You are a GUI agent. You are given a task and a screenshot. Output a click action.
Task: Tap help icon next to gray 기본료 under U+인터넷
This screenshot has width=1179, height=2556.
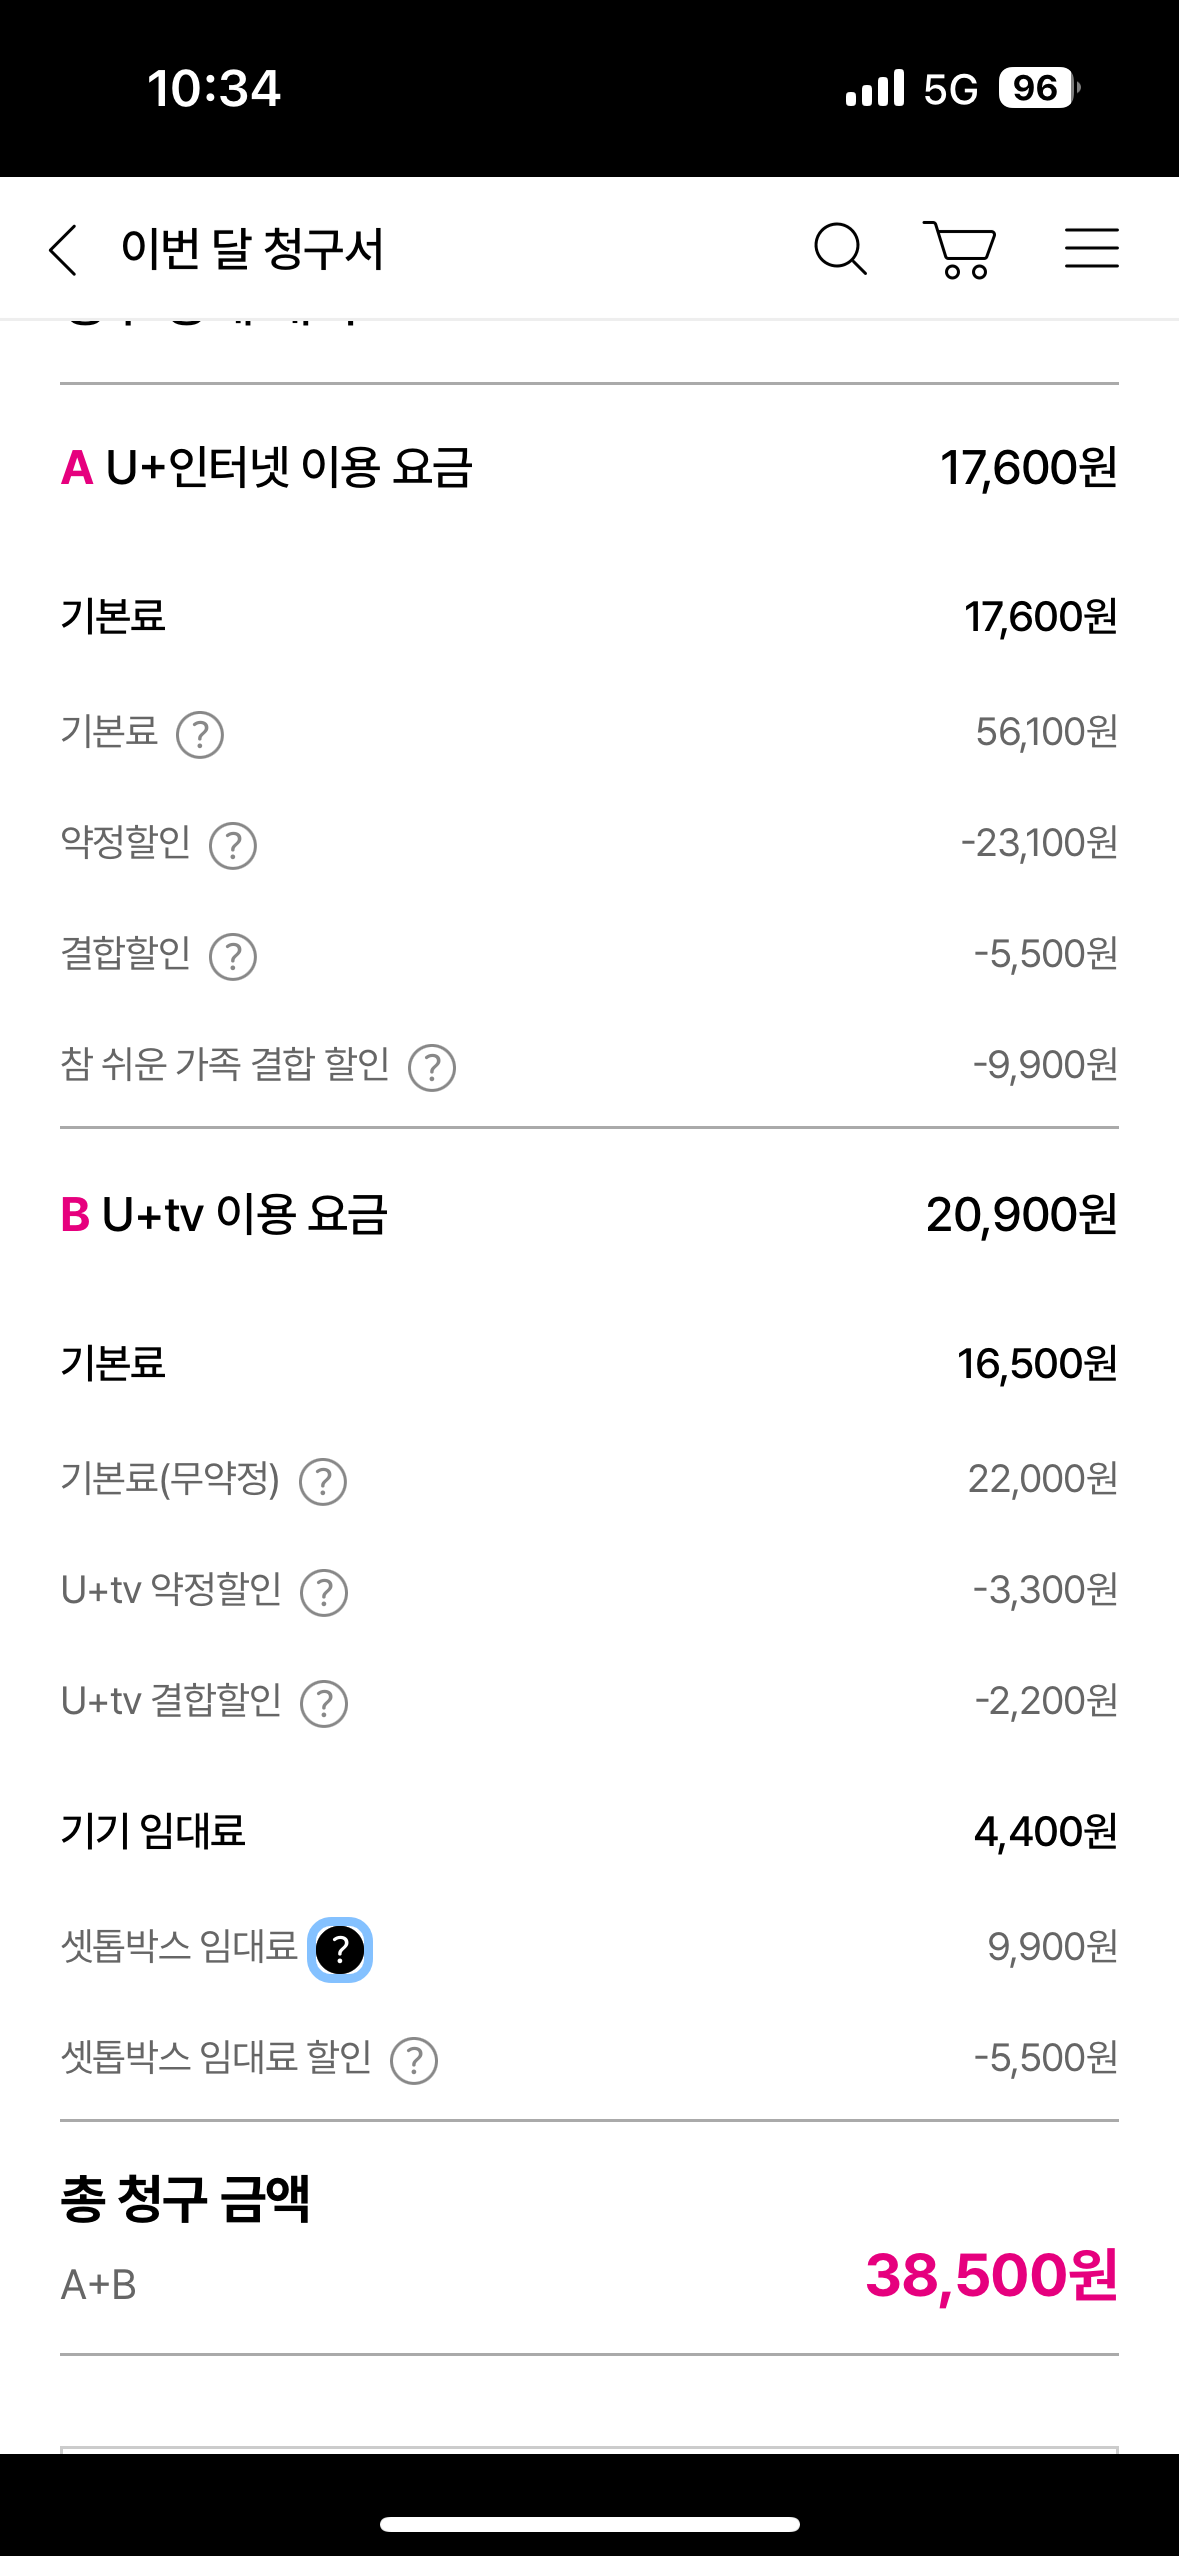pyautogui.click(x=200, y=735)
